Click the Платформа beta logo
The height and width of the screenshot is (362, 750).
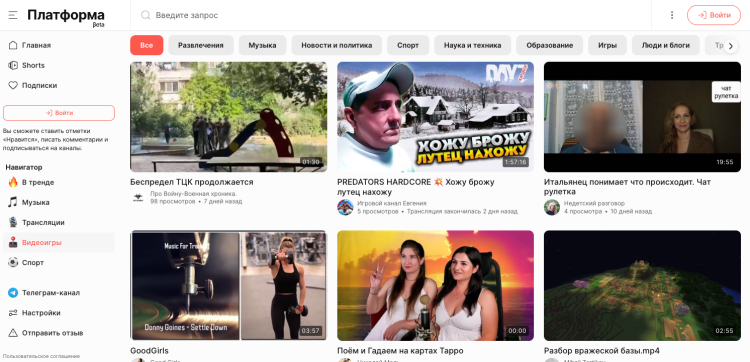coord(66,17)
